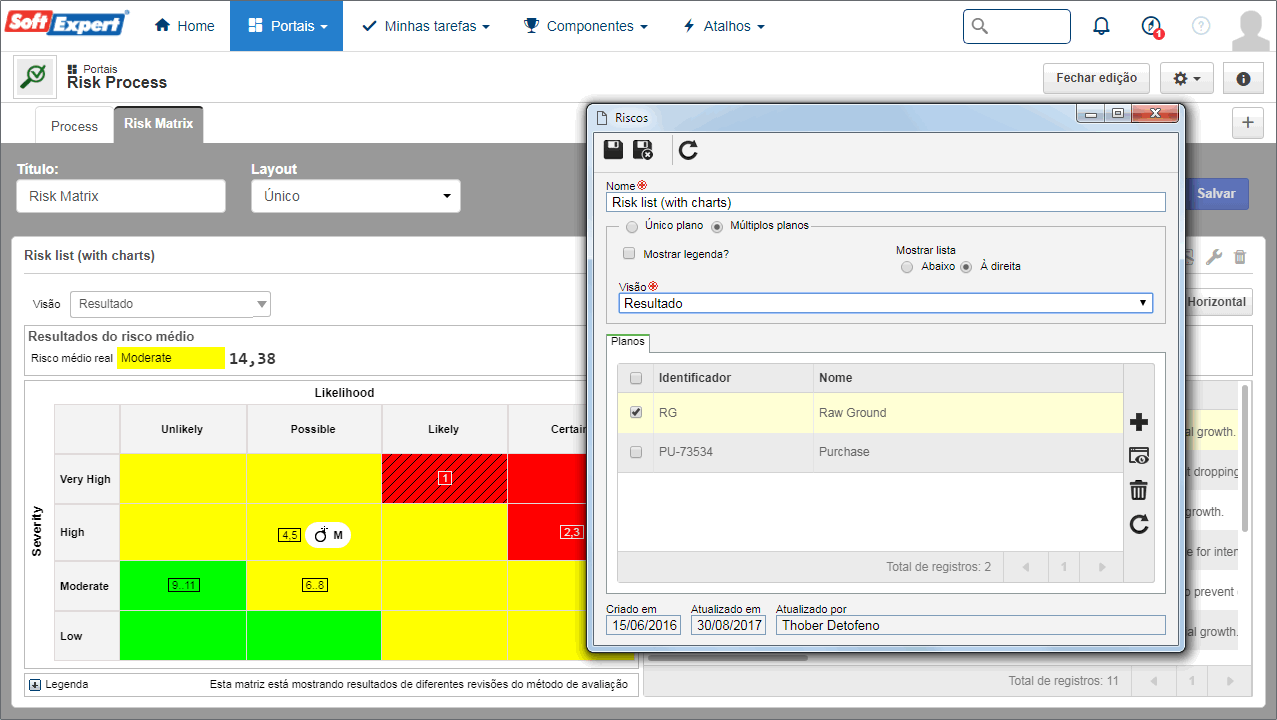Click the yellow Moderate risk swatch

coord(171,358)
